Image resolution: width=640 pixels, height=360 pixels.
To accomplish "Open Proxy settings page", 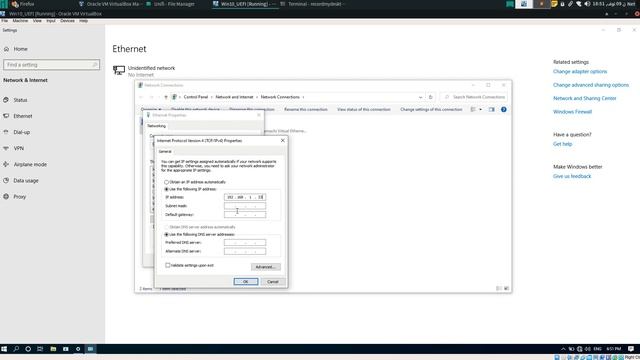I will pyautogui.click(x=19, y=197).
